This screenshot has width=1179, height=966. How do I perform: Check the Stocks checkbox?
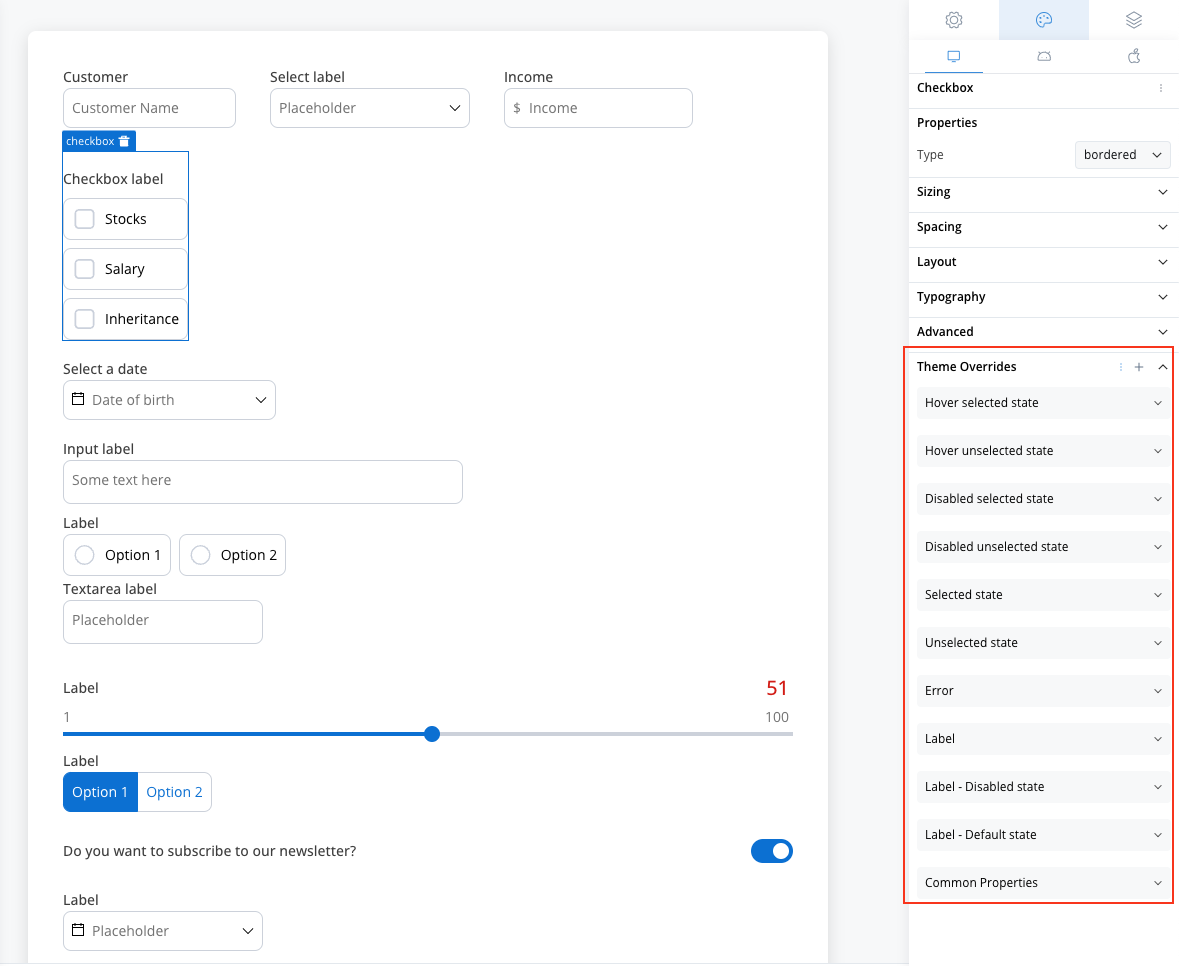pyautogui.click(x=85, y=219)
